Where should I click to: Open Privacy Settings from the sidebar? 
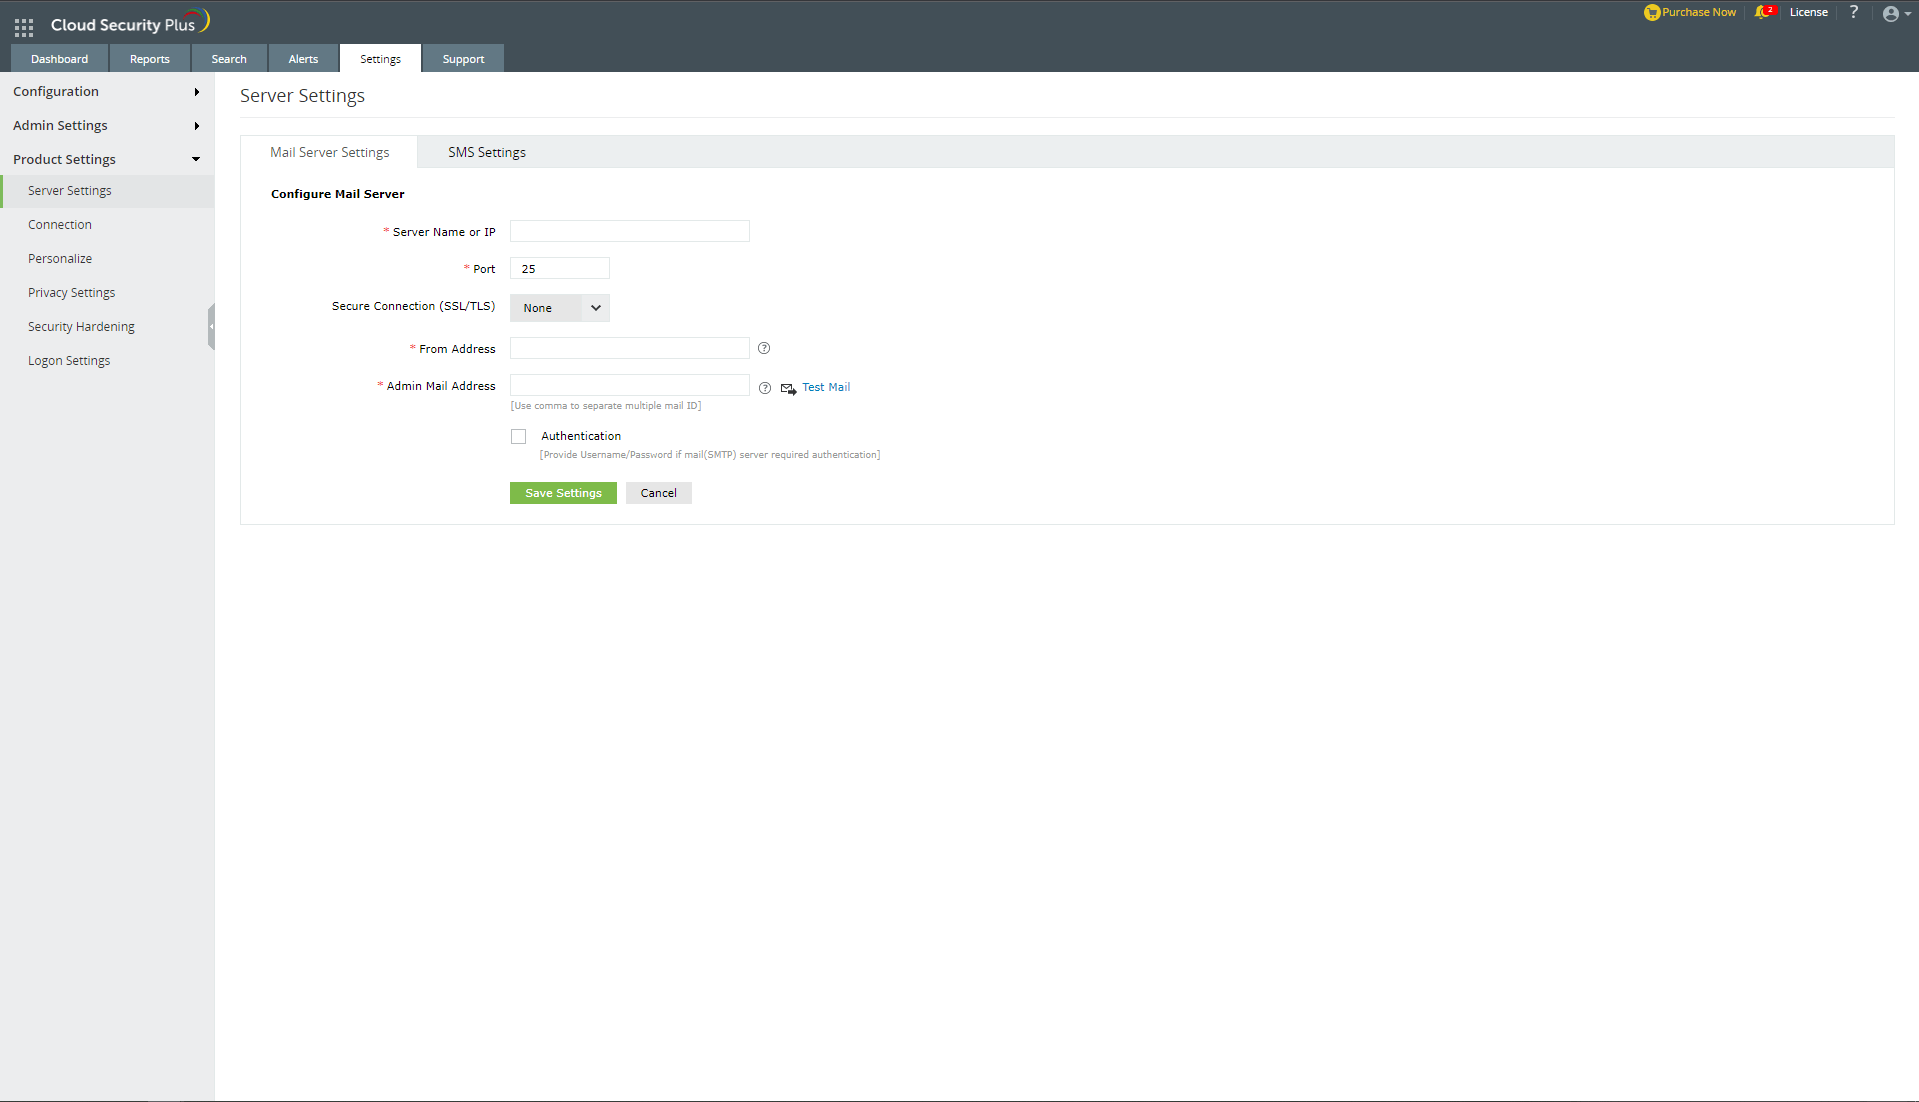[71, 292]
